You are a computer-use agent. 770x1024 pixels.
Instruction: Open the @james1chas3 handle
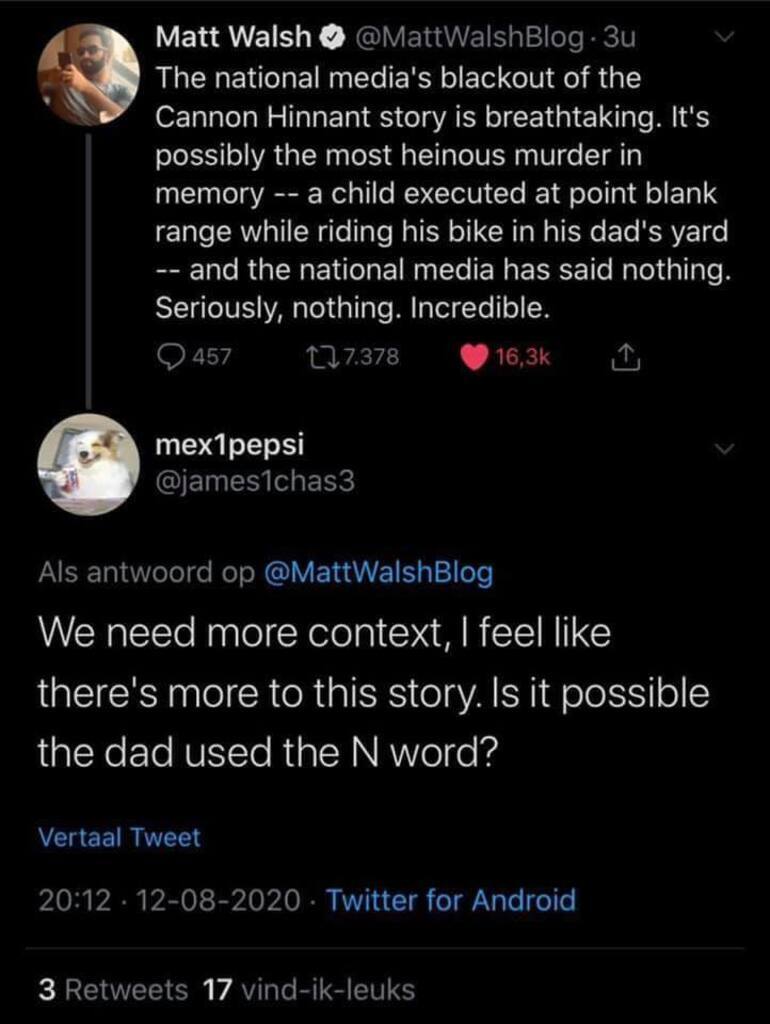tap(255, 483)
